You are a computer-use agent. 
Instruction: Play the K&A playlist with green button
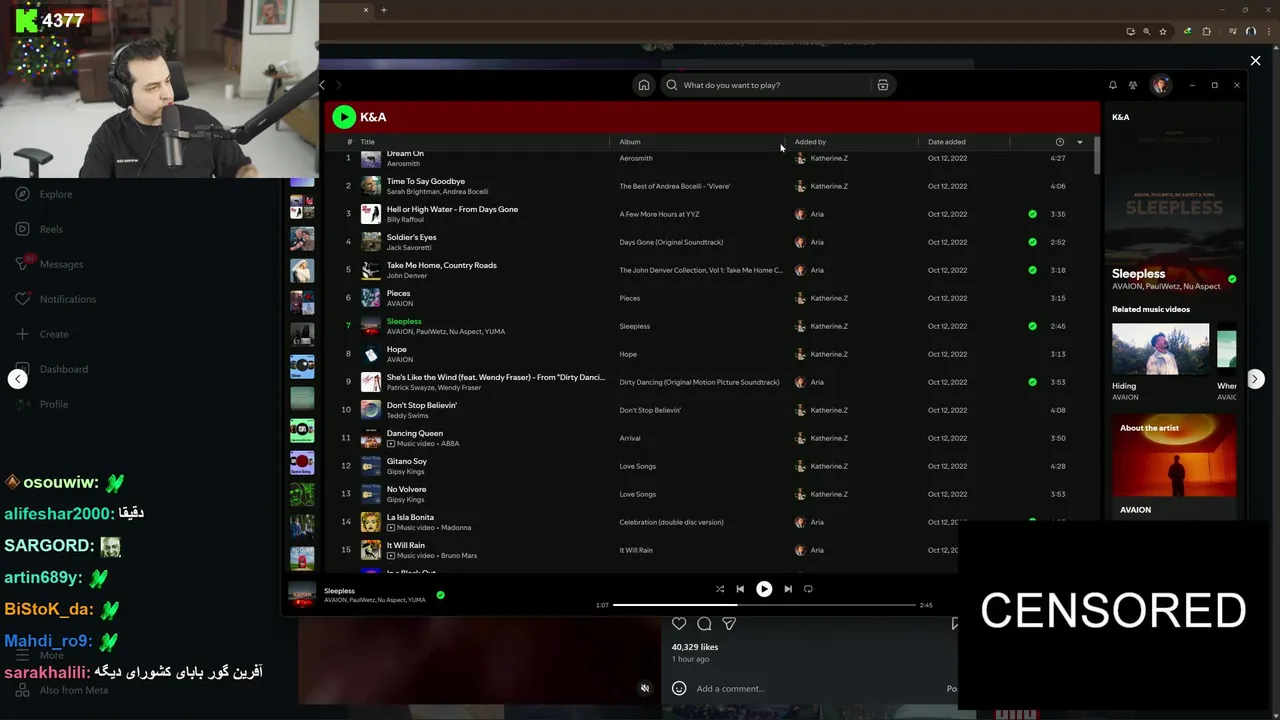click(x=344, y=117)
